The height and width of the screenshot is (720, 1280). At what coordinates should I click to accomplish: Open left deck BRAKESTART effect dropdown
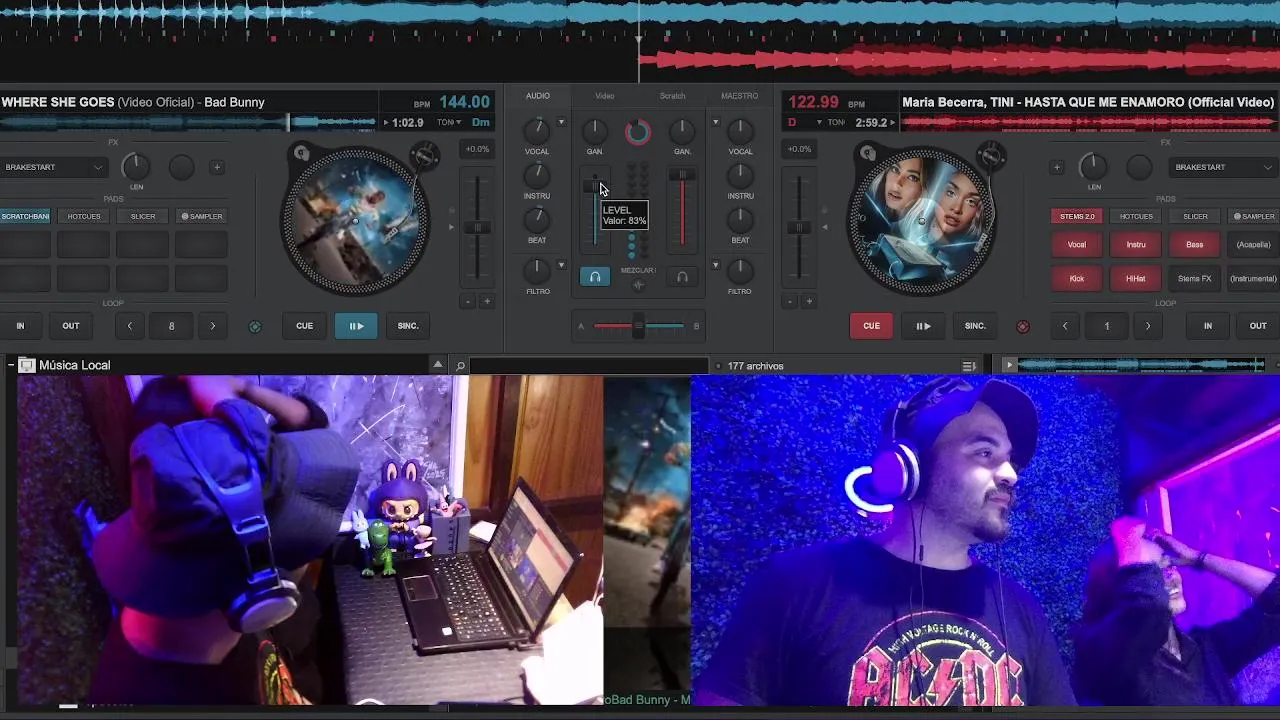(53, 167)
